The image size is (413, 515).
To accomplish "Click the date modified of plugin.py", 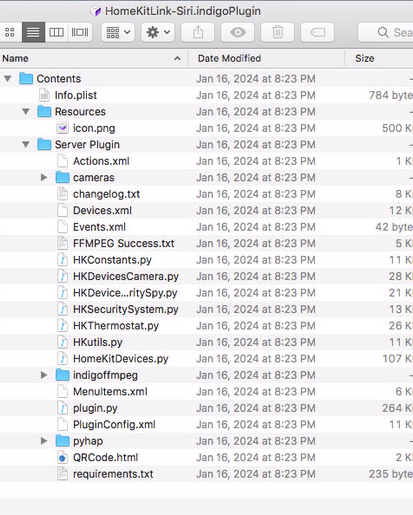I will point(256,408).
